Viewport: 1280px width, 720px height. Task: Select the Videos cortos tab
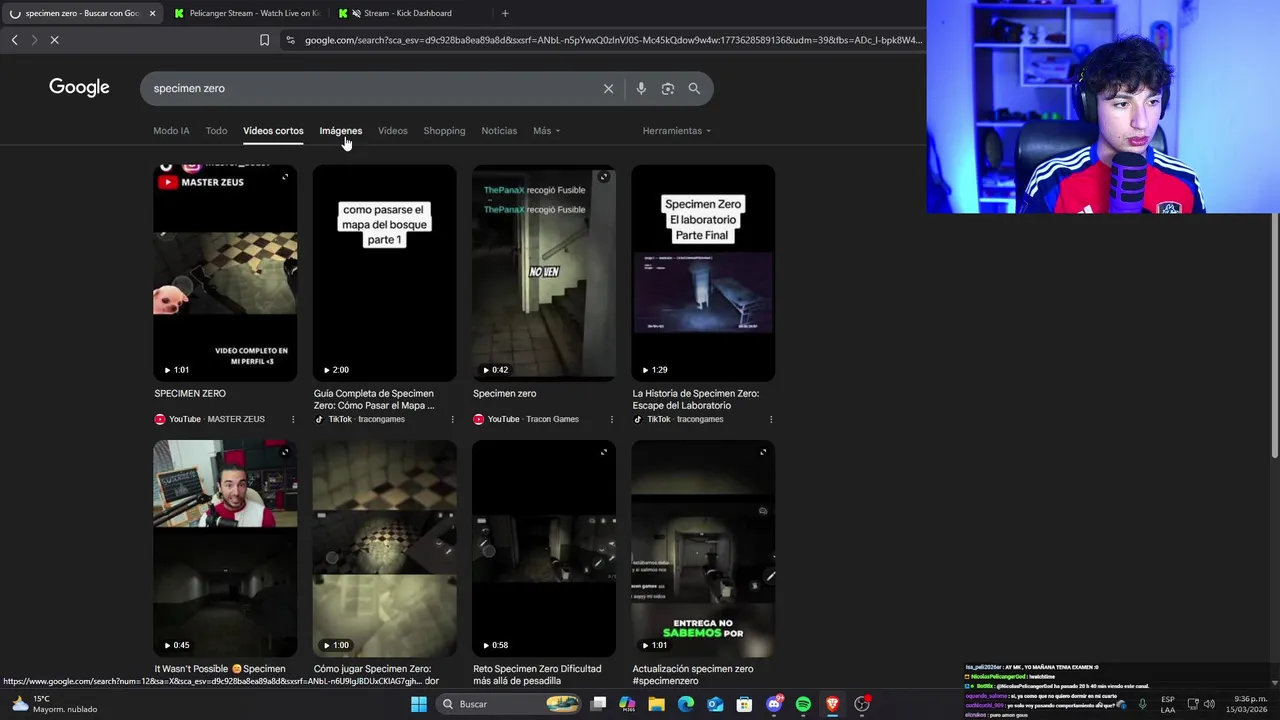point(273,131)
